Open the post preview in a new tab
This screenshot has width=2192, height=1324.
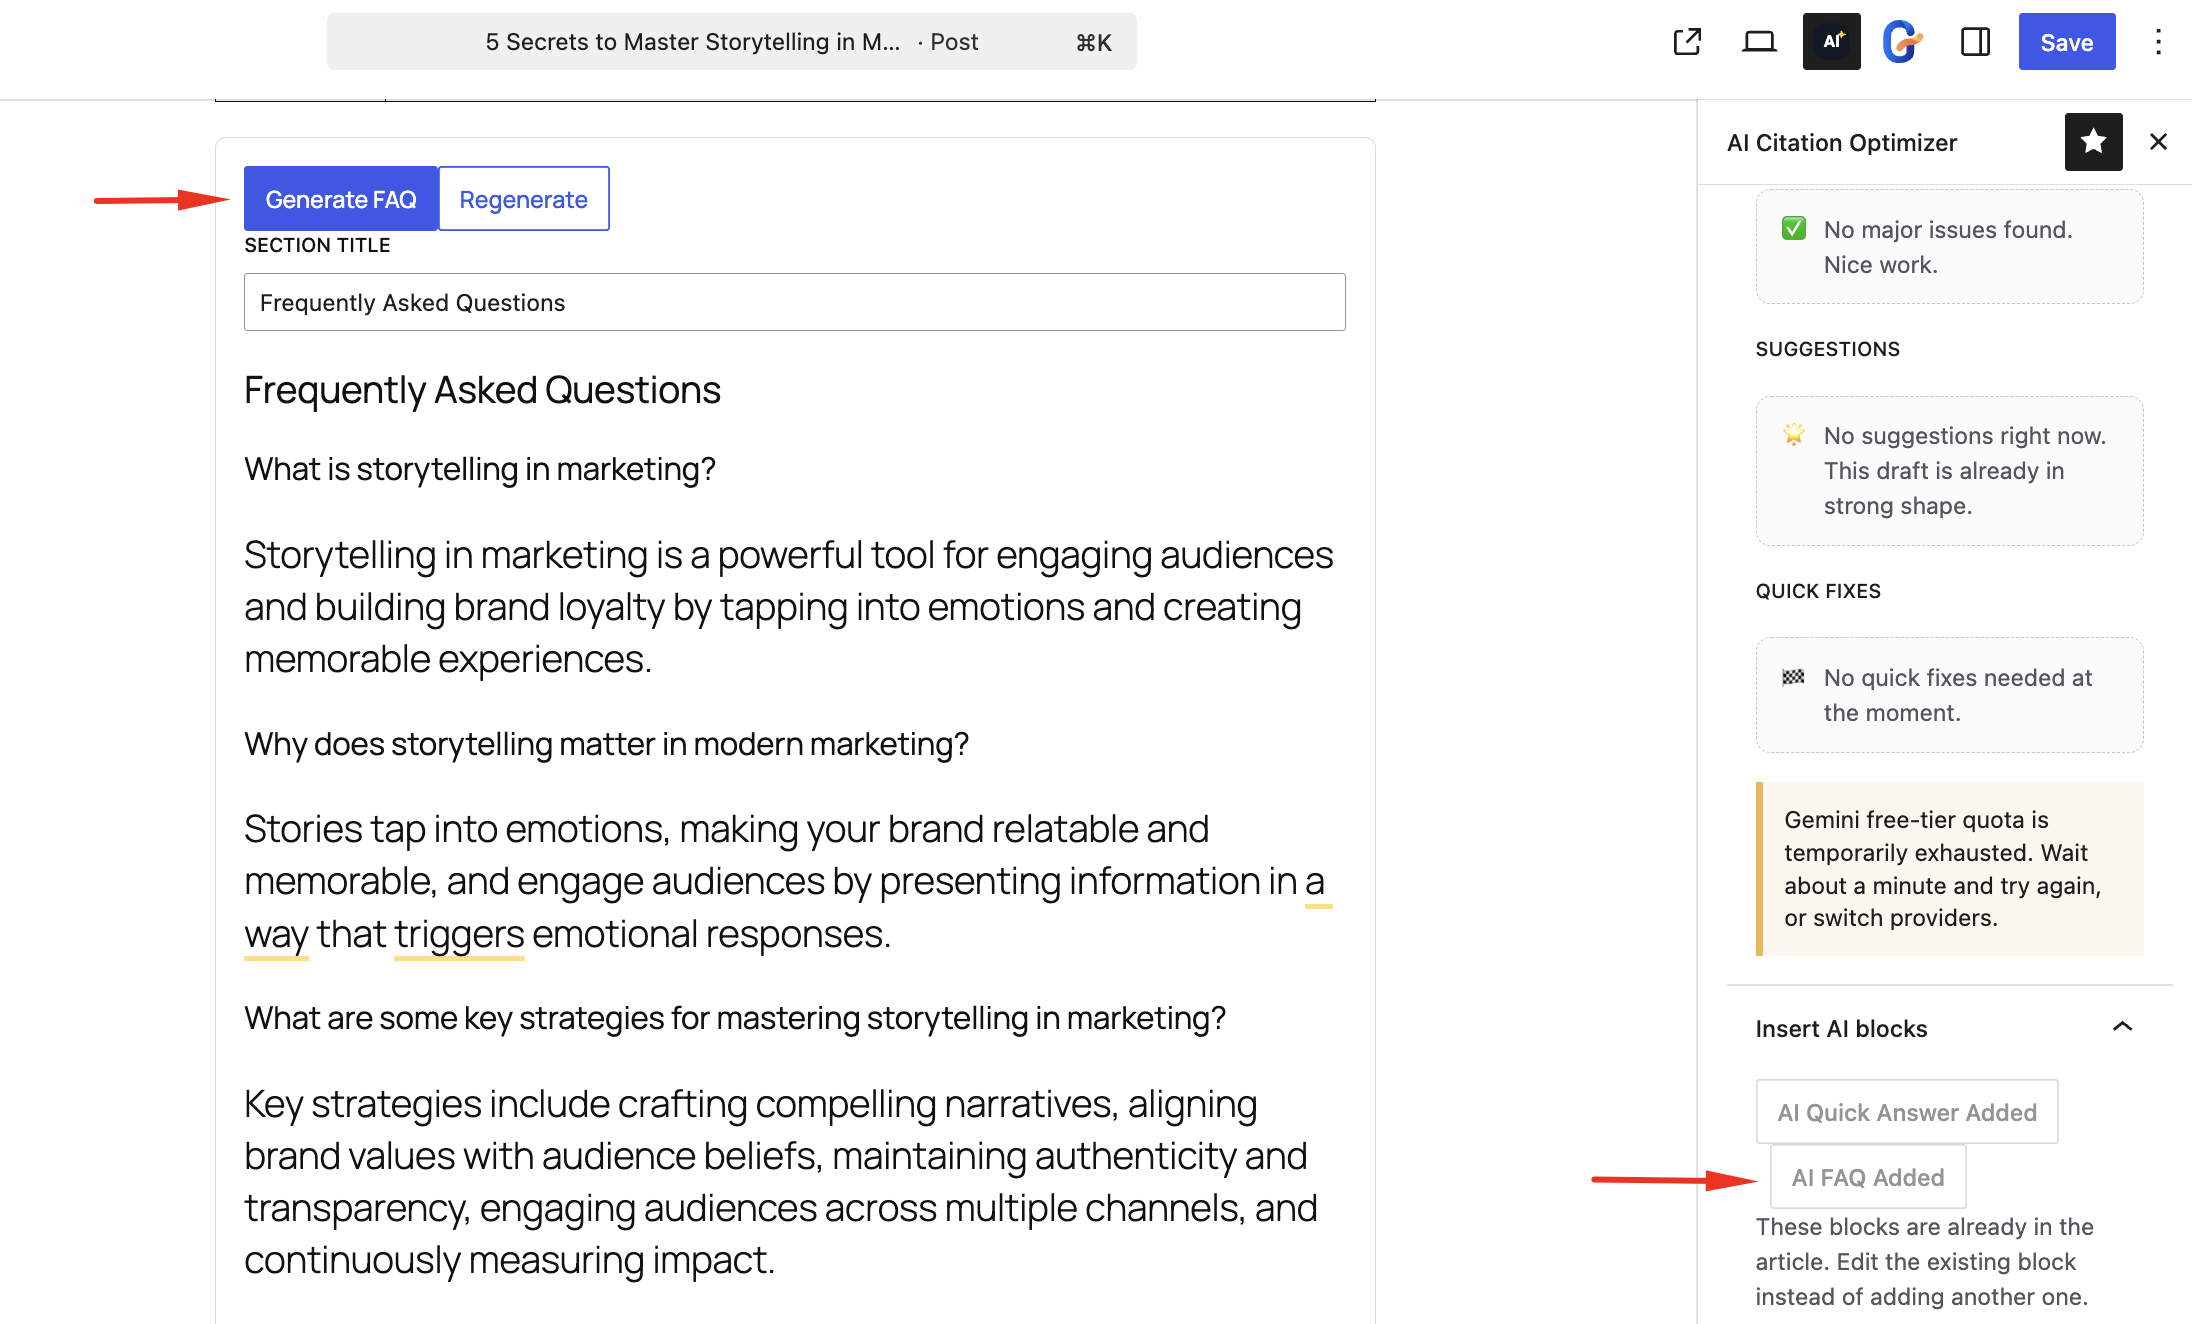1687,42
